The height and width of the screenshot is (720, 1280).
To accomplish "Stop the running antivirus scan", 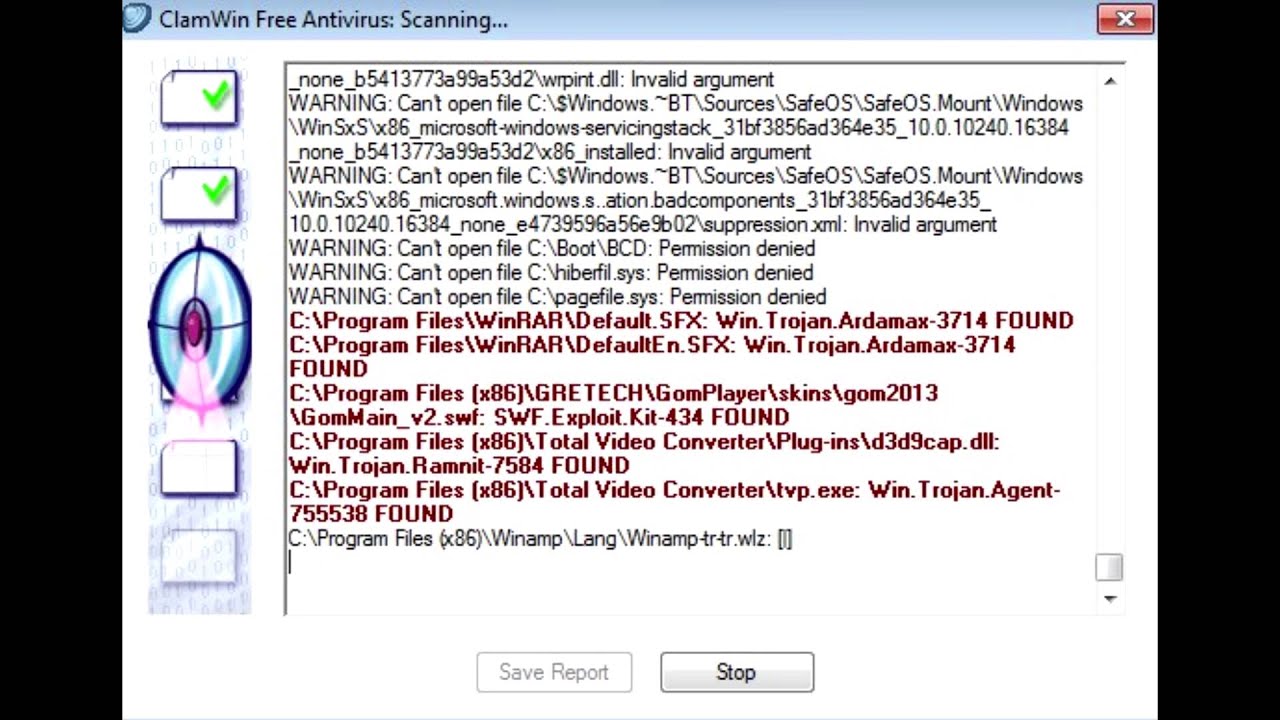I will click(737, 672).
